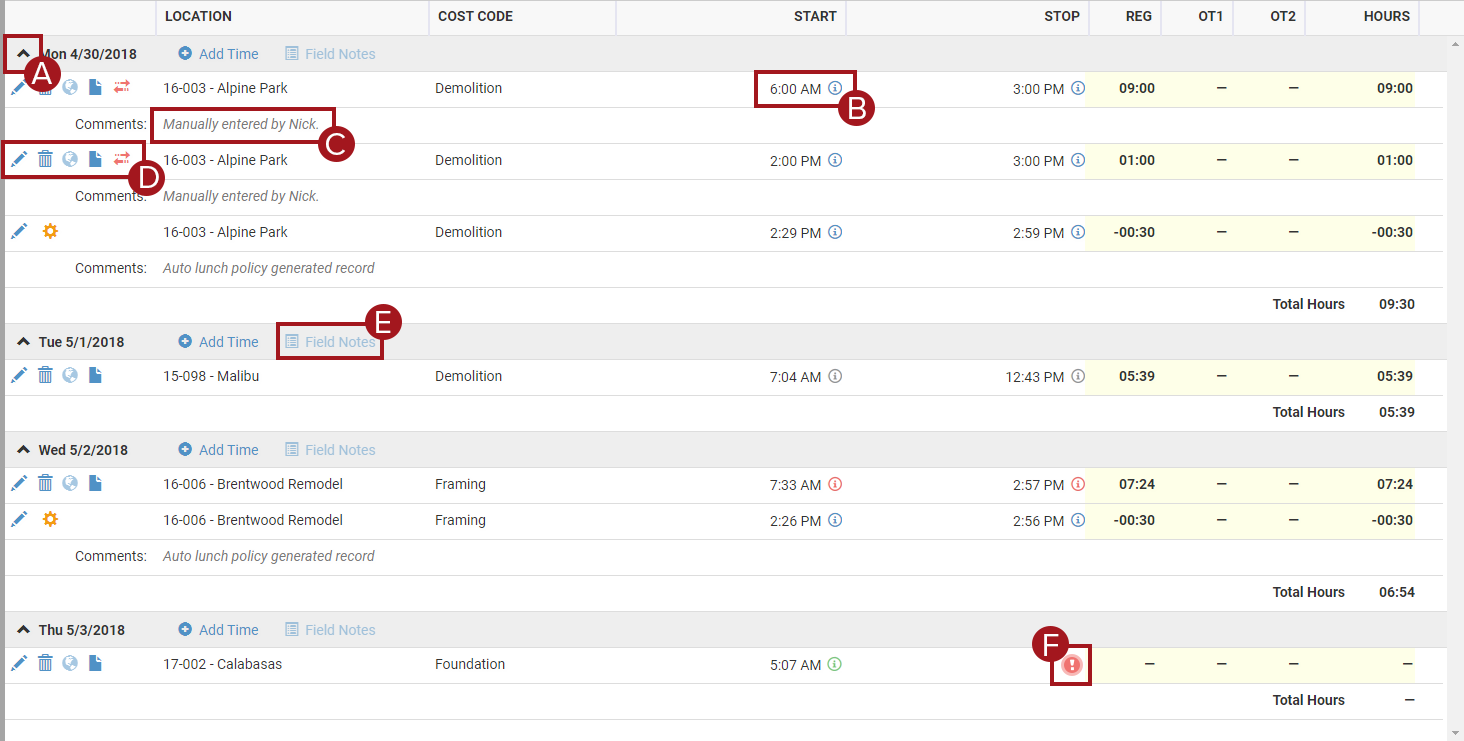
Task: Open Field Notes for Tue 5/1/2018
Action: coord(330,342)
